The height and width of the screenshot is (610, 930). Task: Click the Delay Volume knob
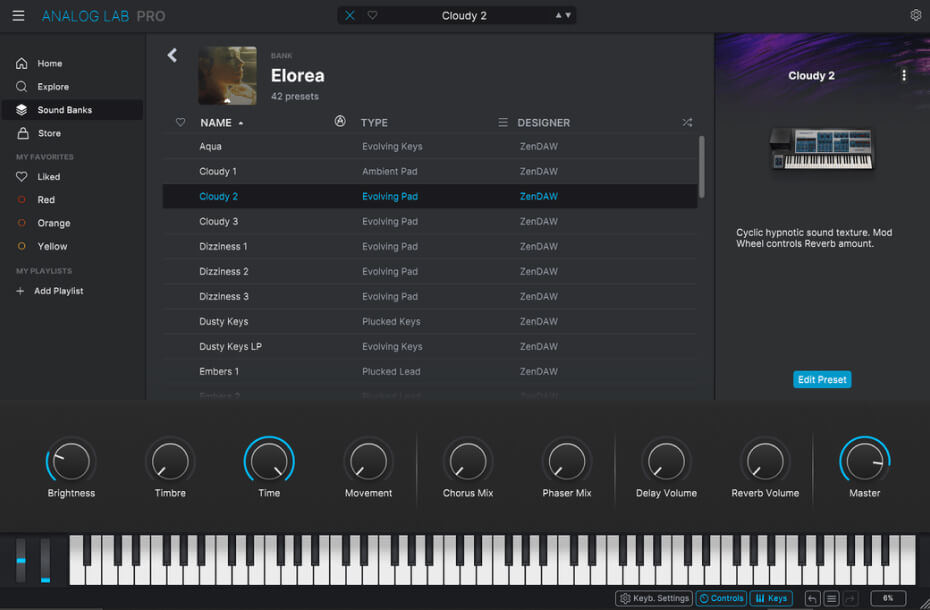tap(666, 461)
